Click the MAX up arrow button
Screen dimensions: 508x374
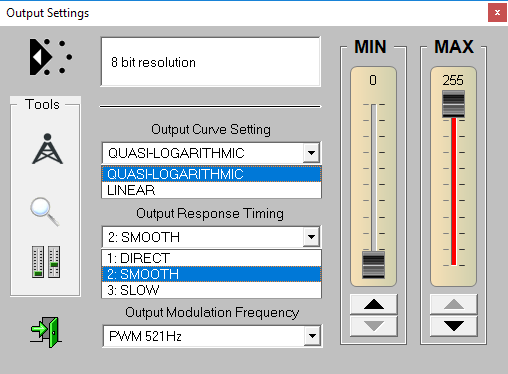pyautogui.click(x=454, y=304)
